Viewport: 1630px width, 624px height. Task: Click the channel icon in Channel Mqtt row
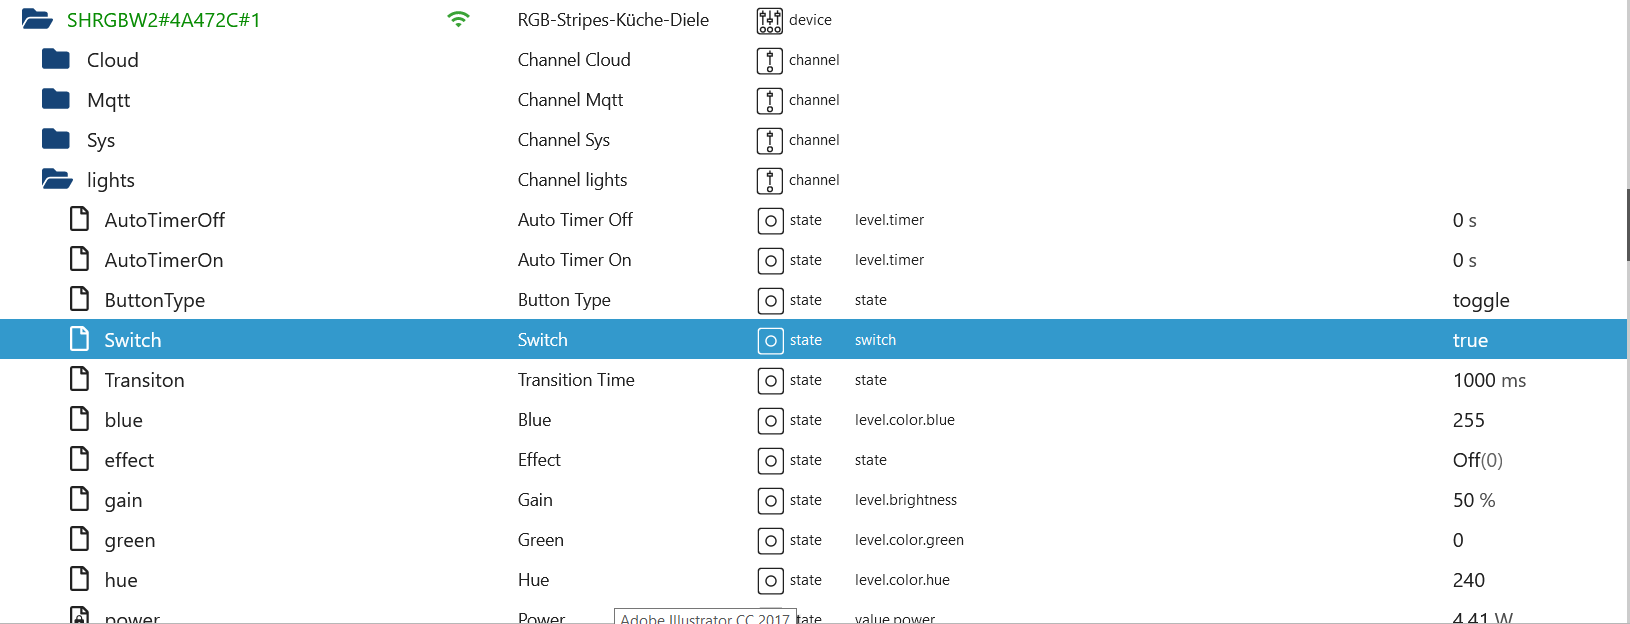click(770, 100)
